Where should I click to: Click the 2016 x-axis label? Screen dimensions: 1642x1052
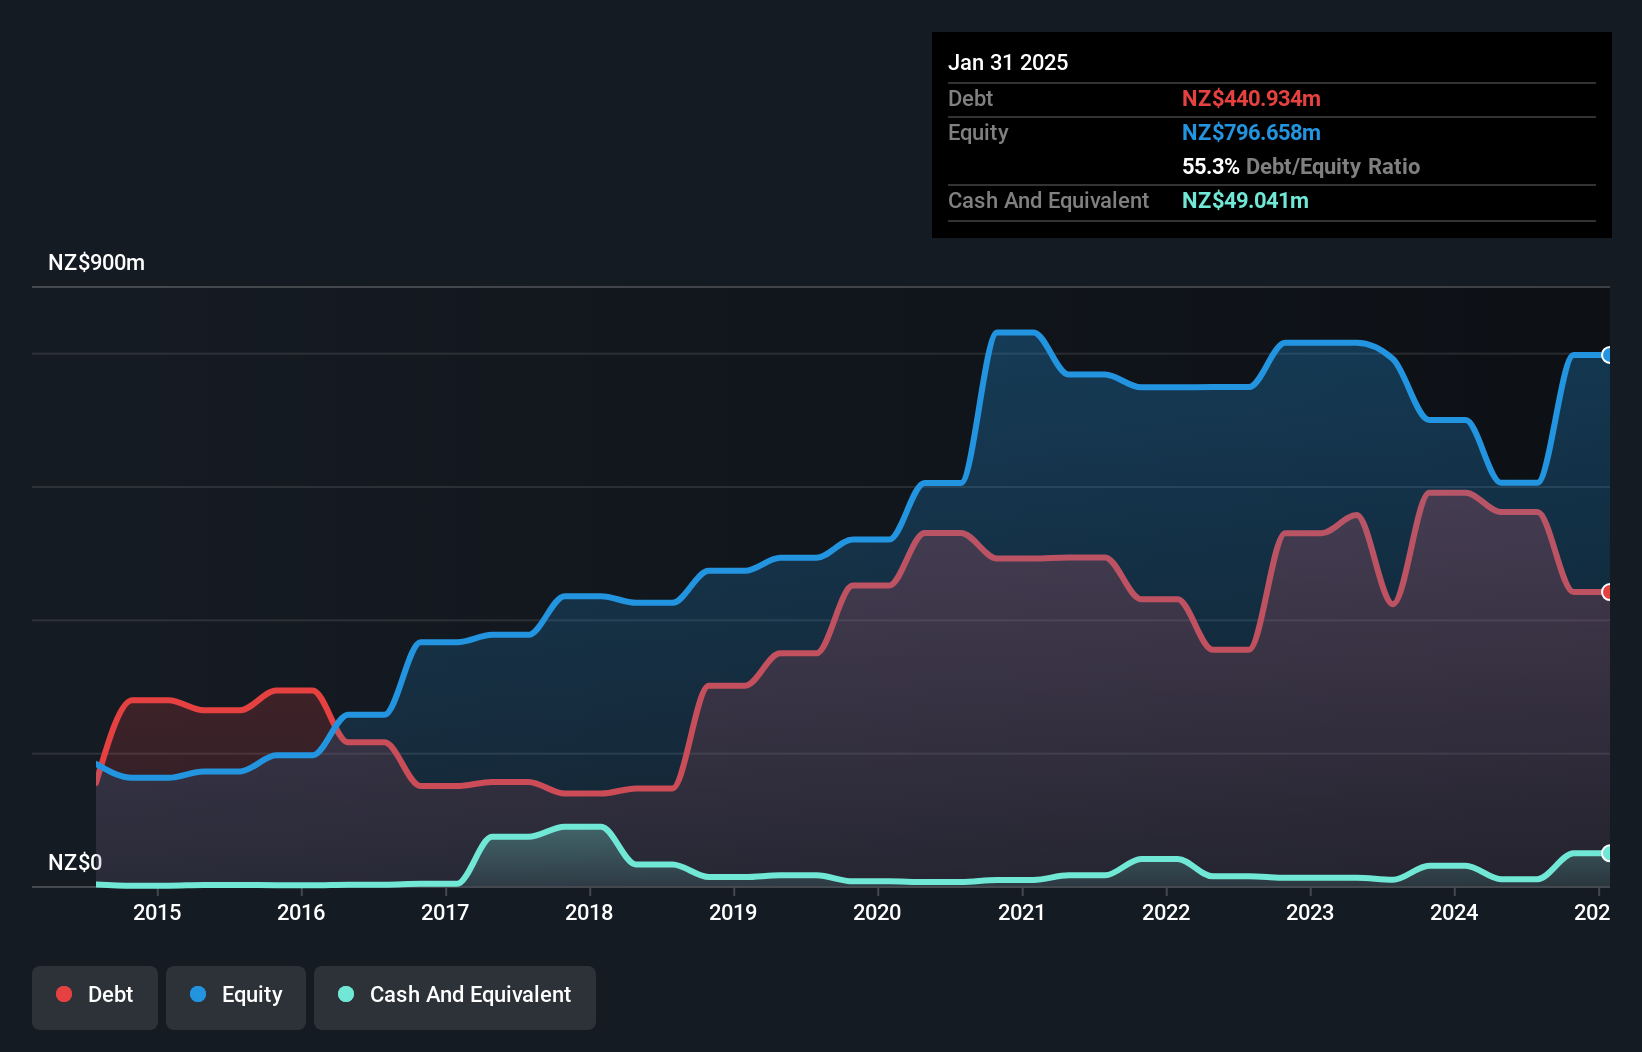click(301, 912)
